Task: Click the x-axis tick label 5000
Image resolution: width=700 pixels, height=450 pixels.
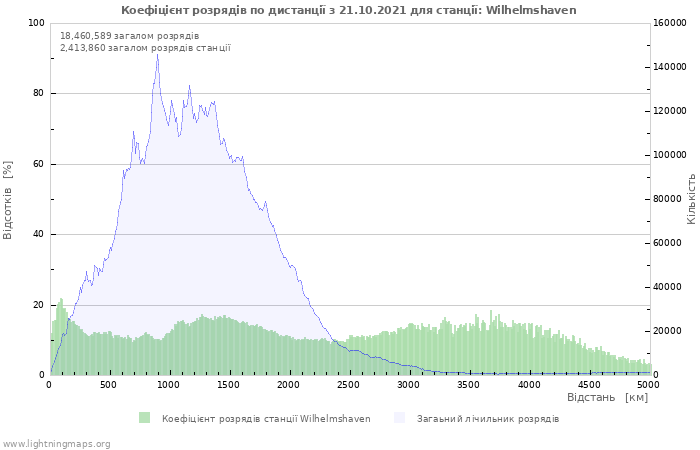Action: [648, 384]
